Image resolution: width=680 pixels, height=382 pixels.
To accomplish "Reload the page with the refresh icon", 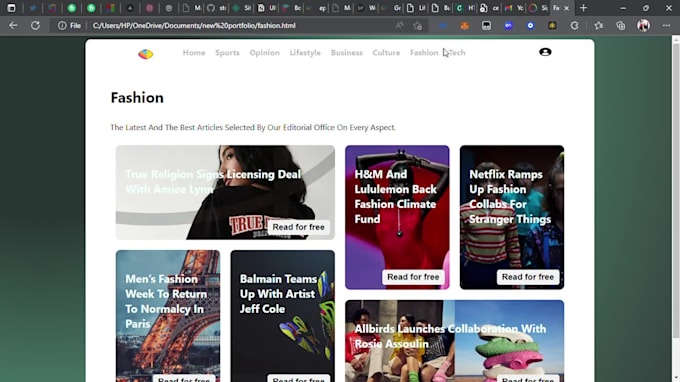I will click(x=35, y=26).
